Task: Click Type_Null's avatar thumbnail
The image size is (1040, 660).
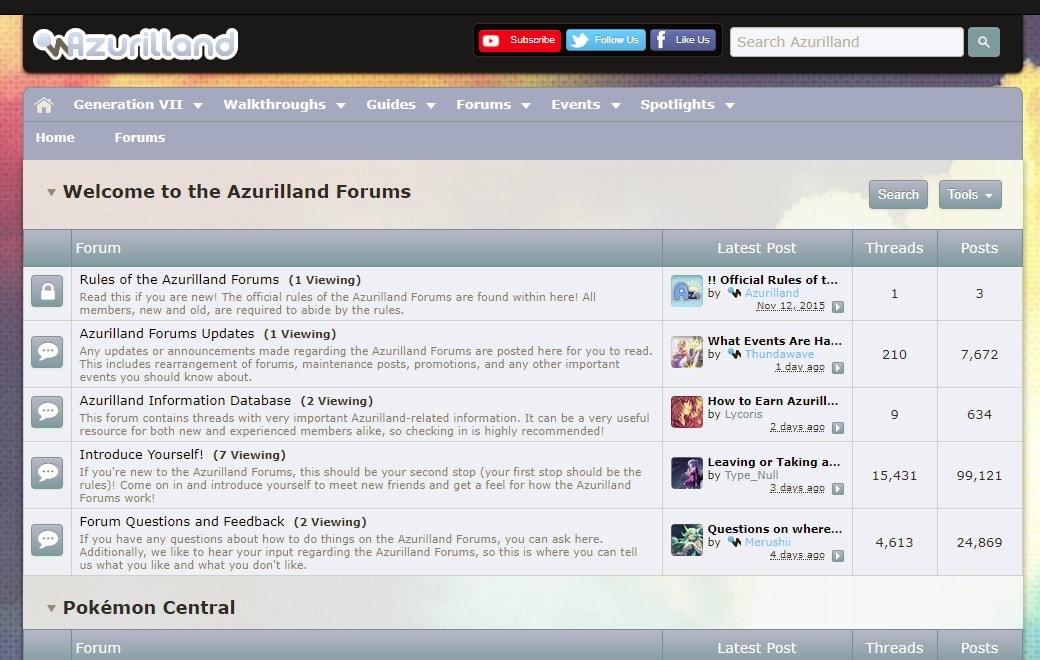Action: point(686,473)
